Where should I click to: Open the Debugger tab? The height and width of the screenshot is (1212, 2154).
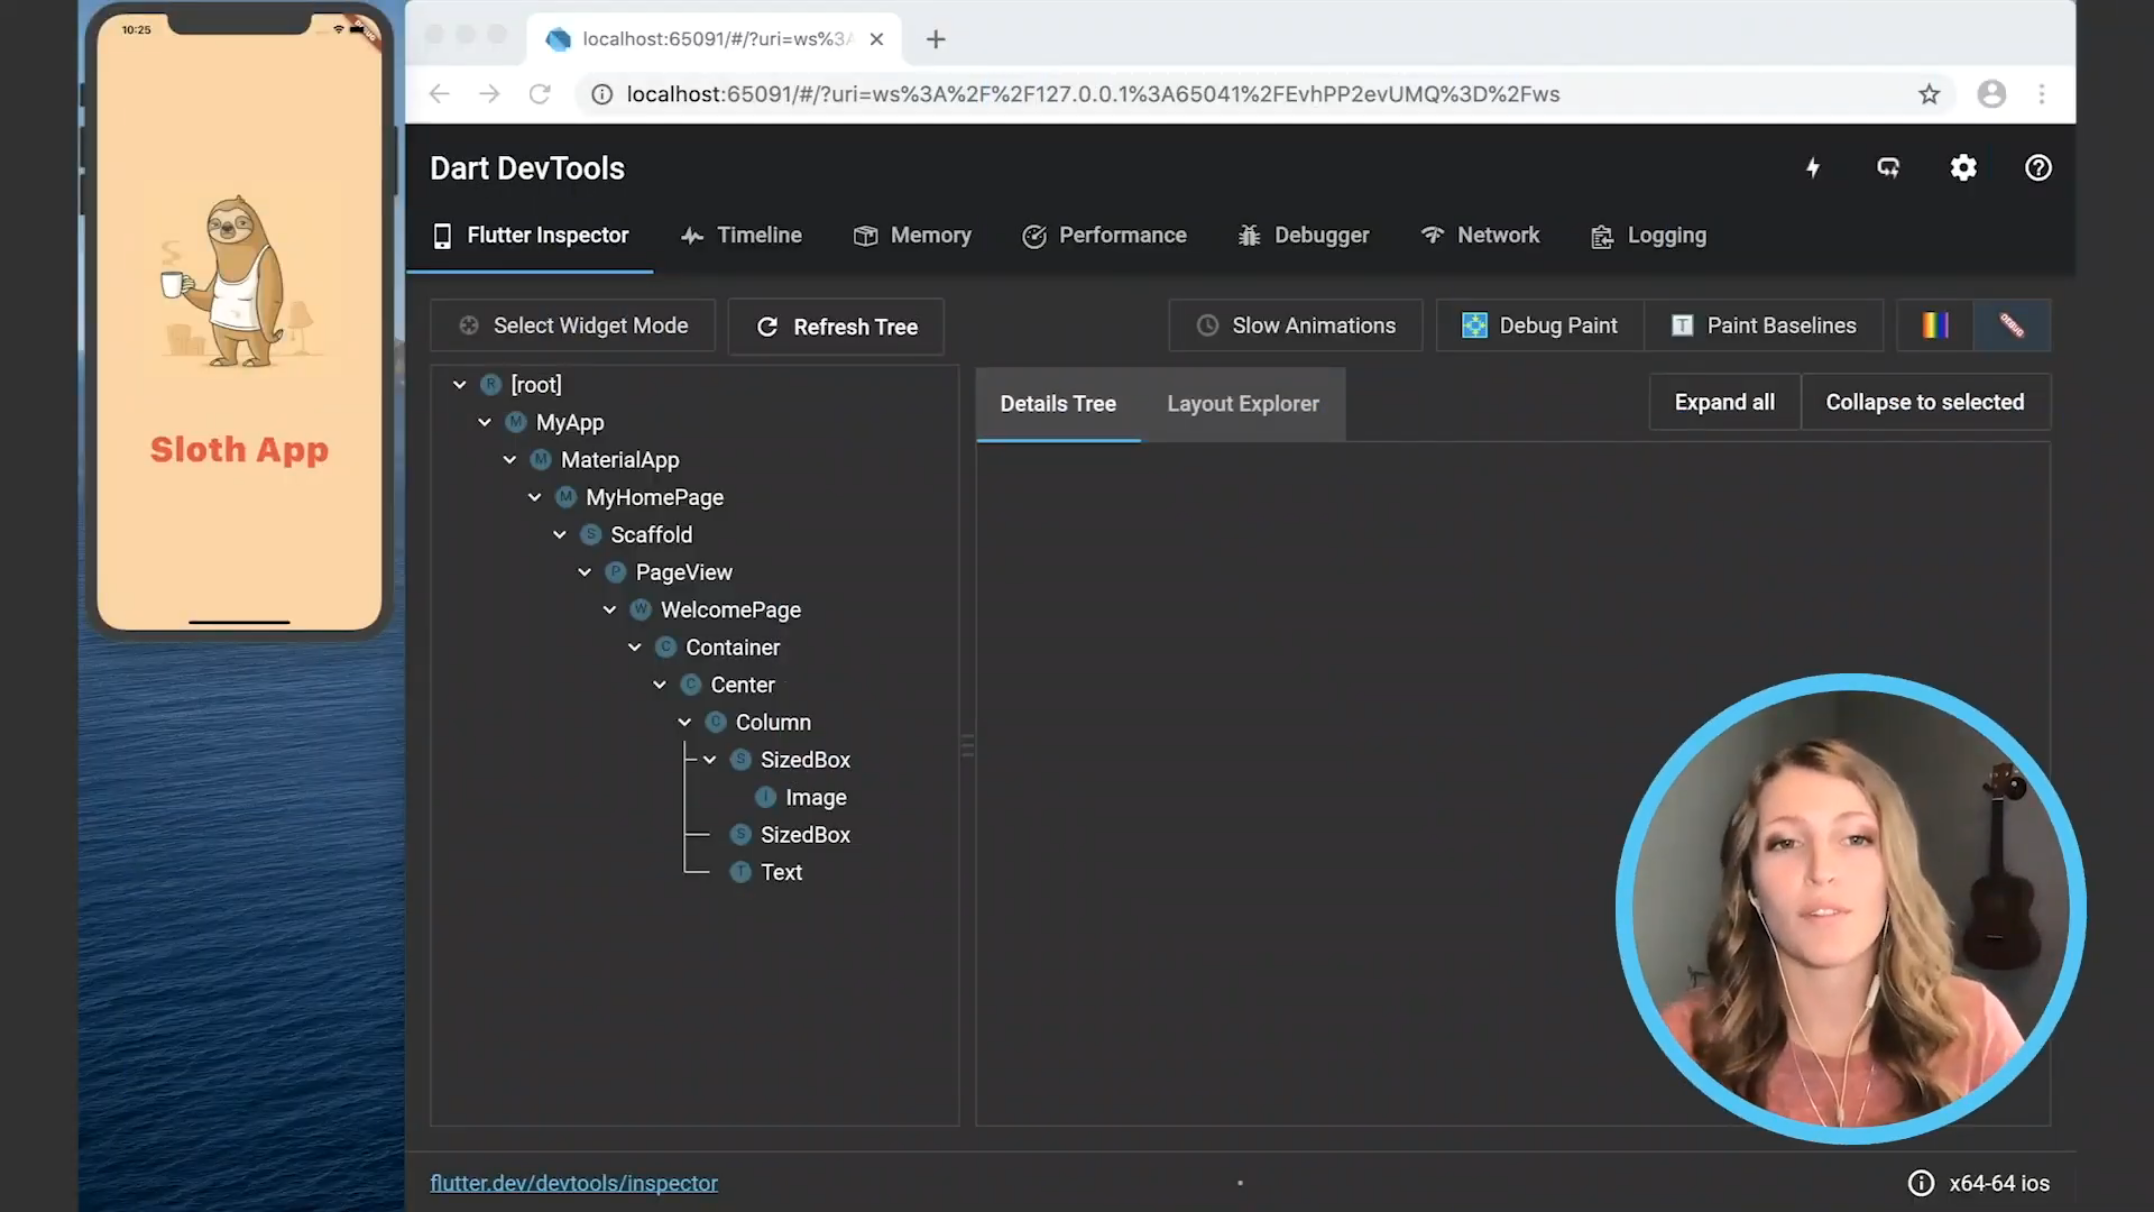(x=1302, y=235)
